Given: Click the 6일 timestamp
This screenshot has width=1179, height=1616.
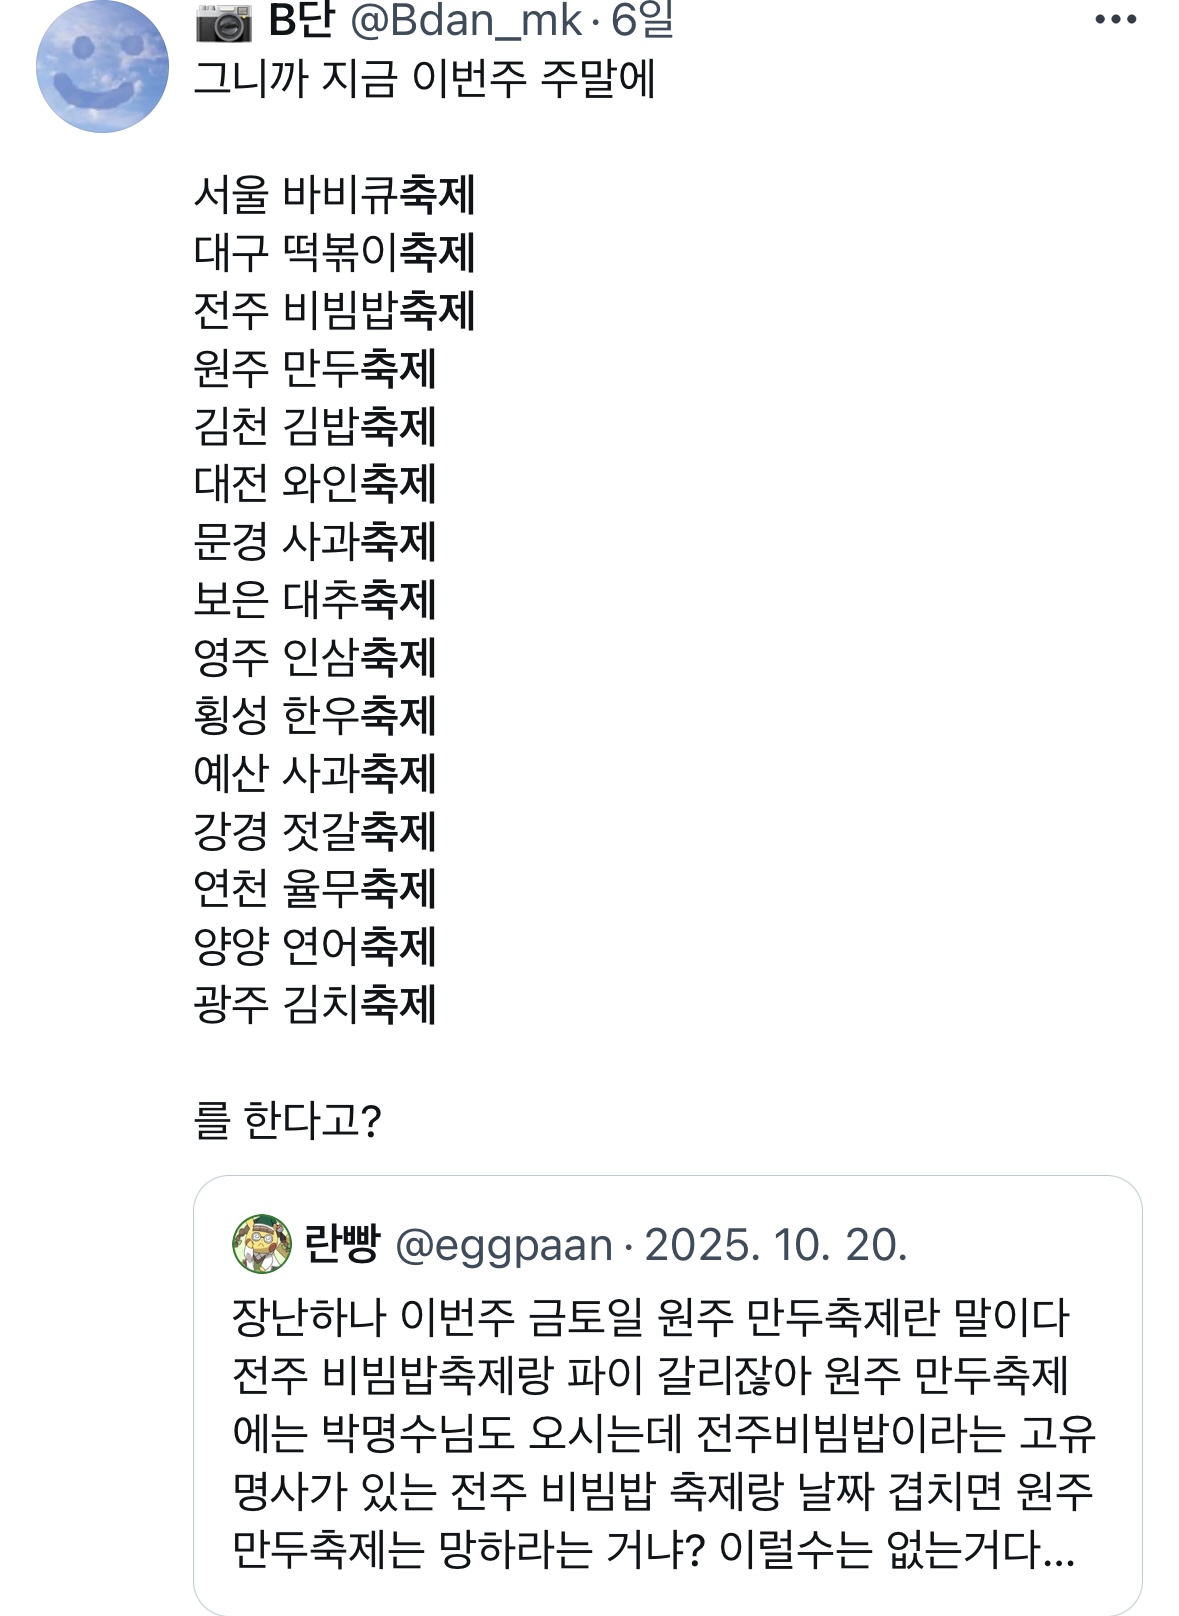Looking at the screenshot, I should (643, 20).
